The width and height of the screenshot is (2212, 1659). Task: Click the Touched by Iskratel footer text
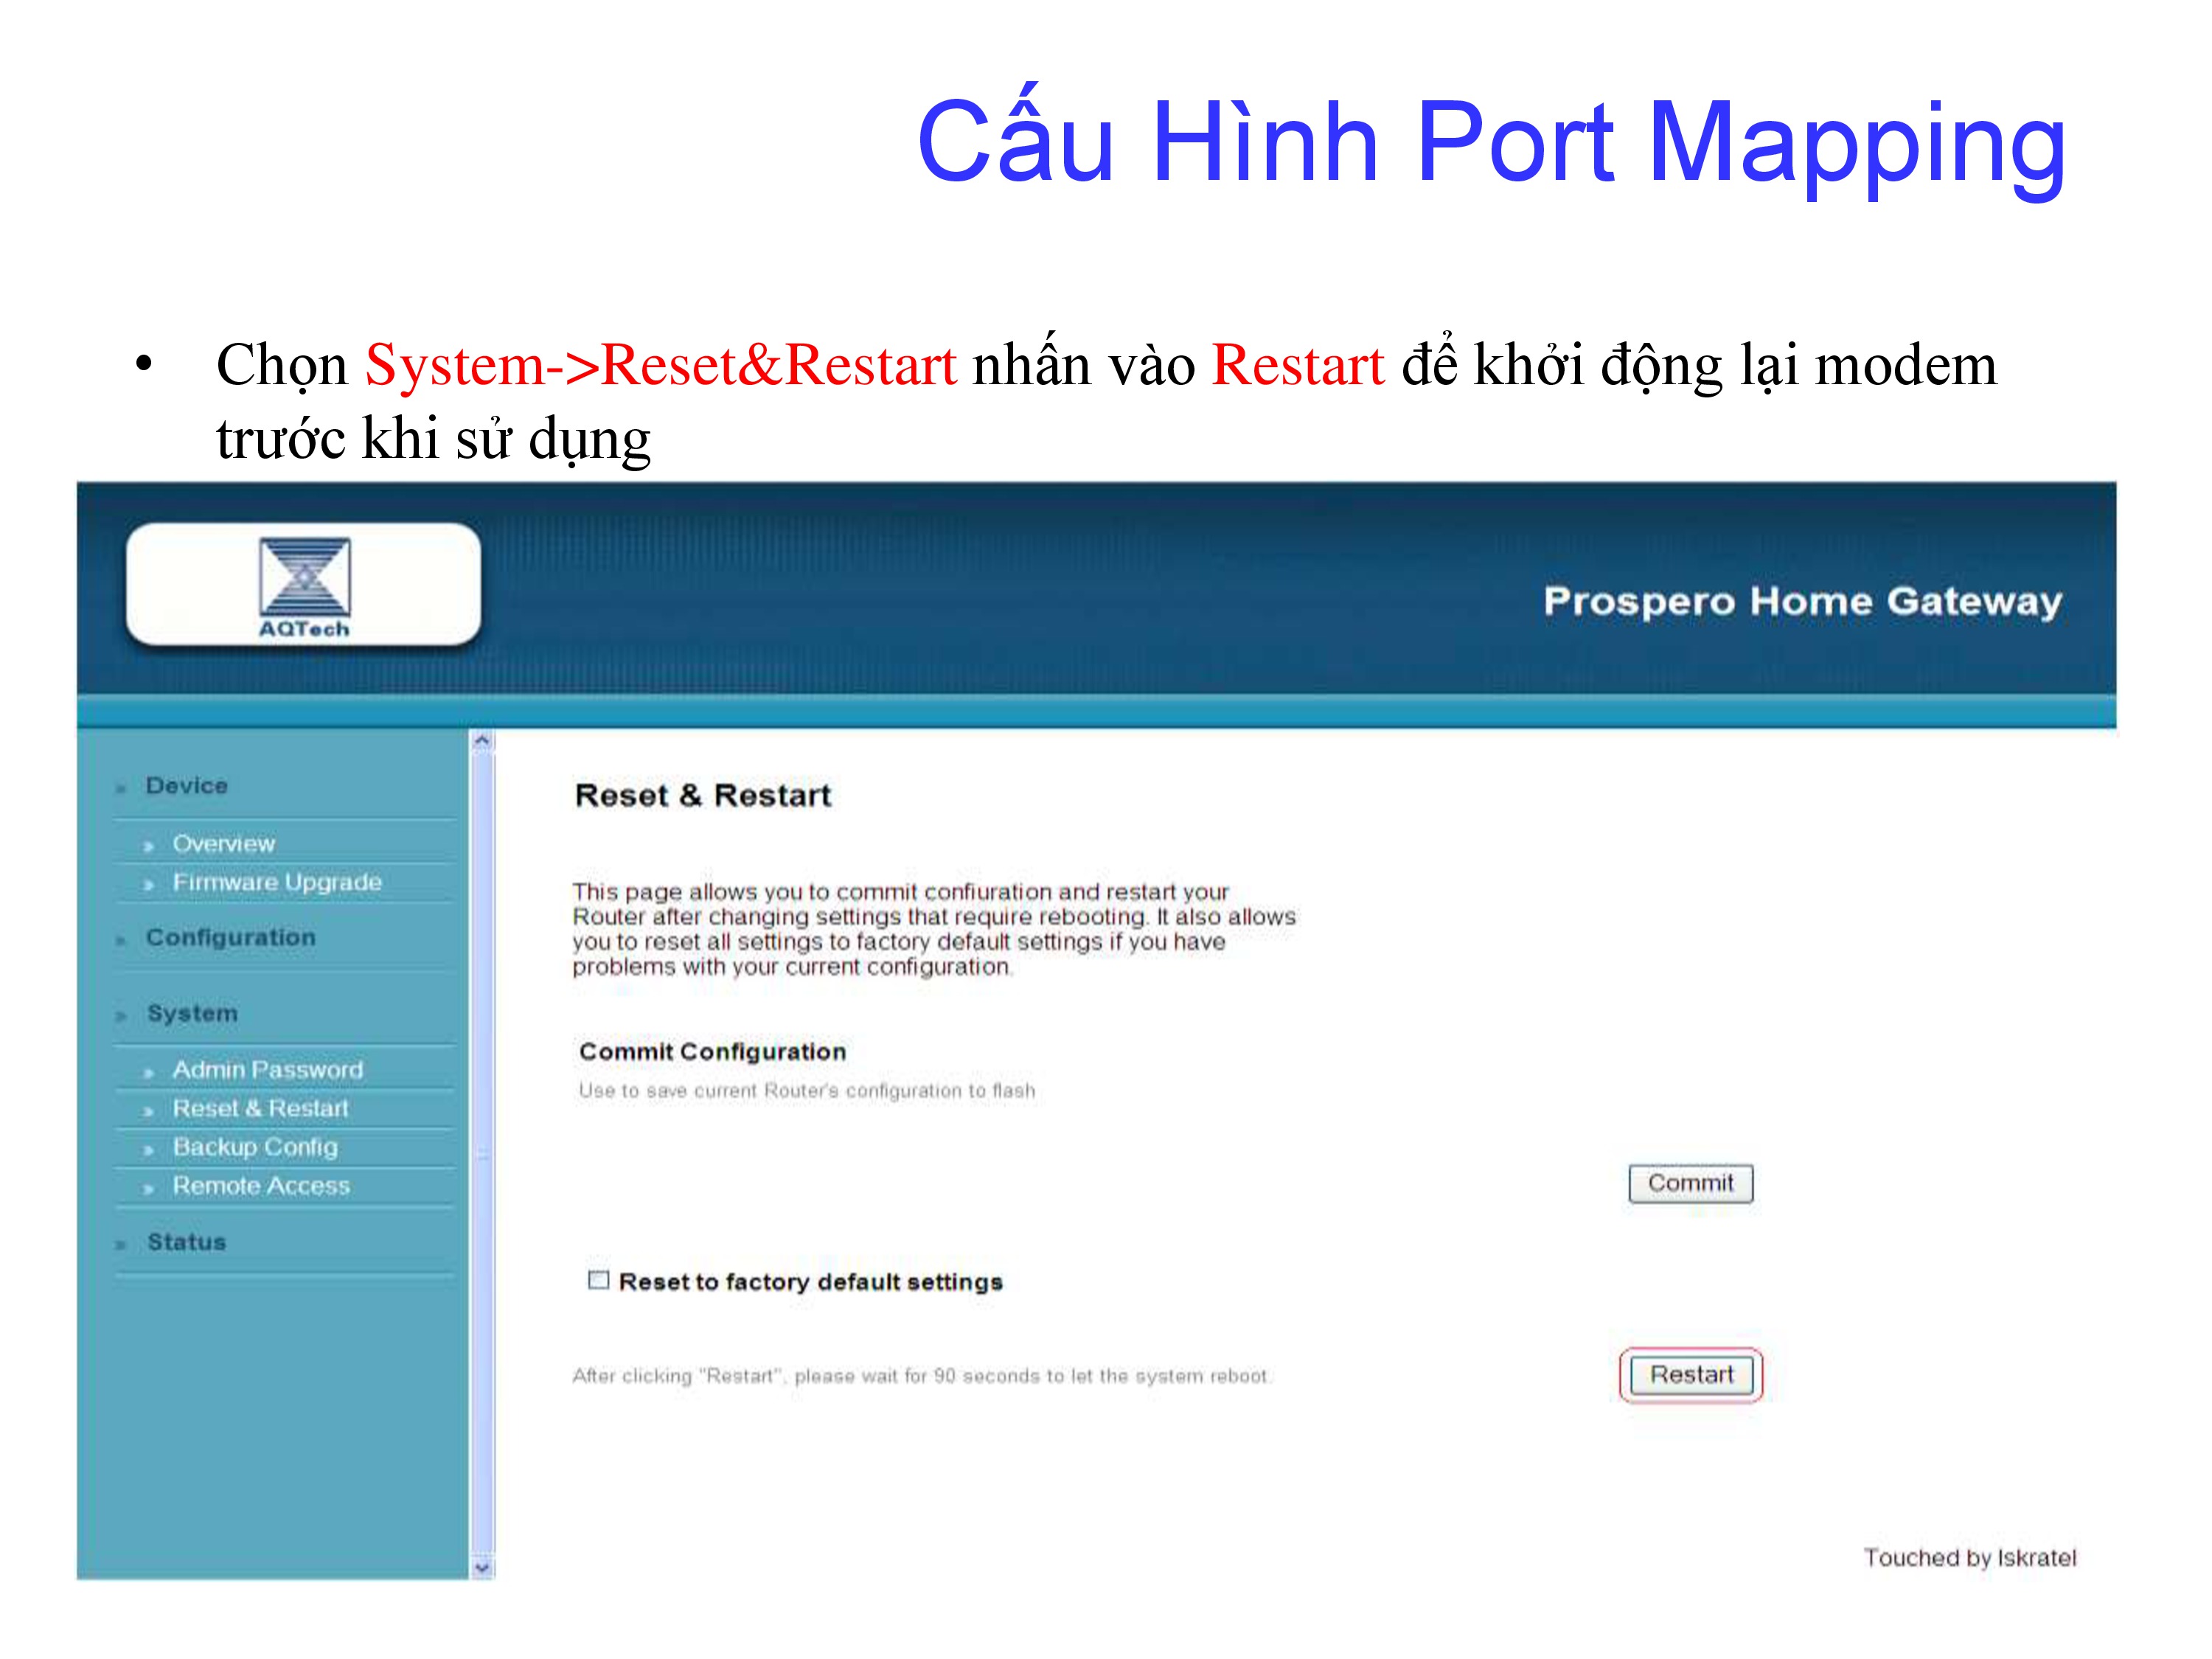click(1969, 1557)
